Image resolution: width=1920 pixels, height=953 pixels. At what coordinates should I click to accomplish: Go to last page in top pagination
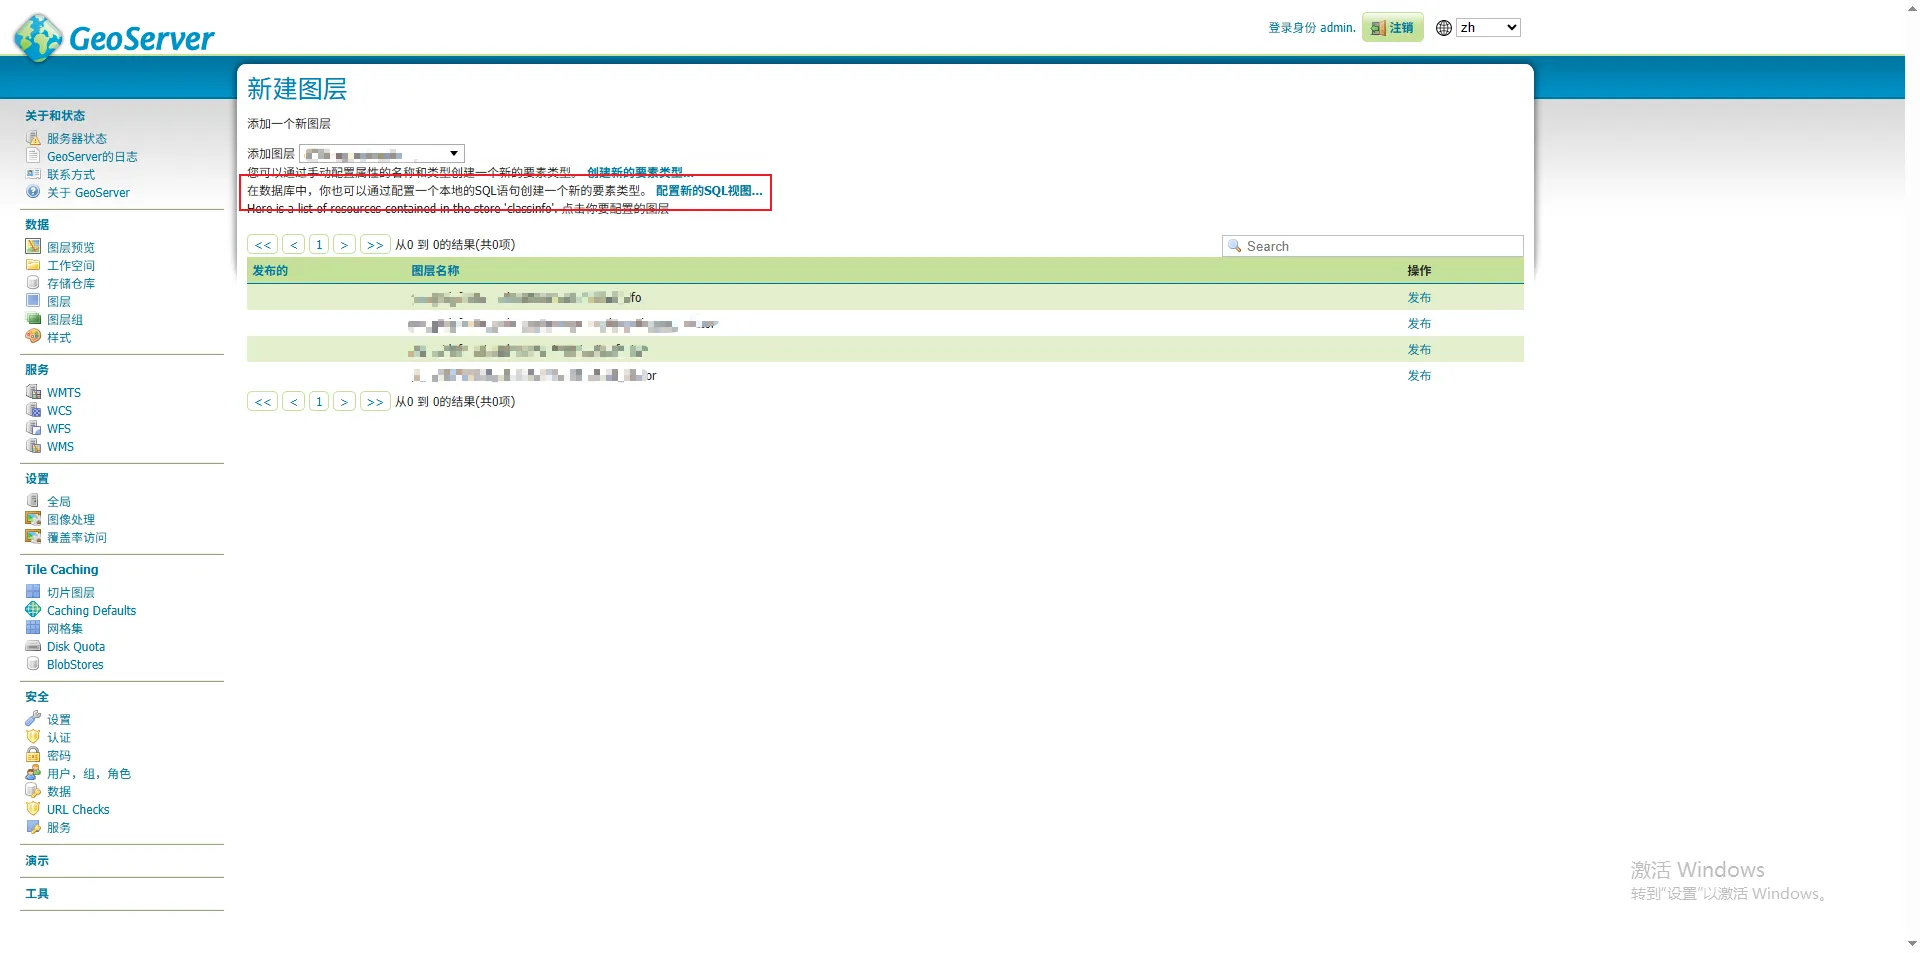375,245
